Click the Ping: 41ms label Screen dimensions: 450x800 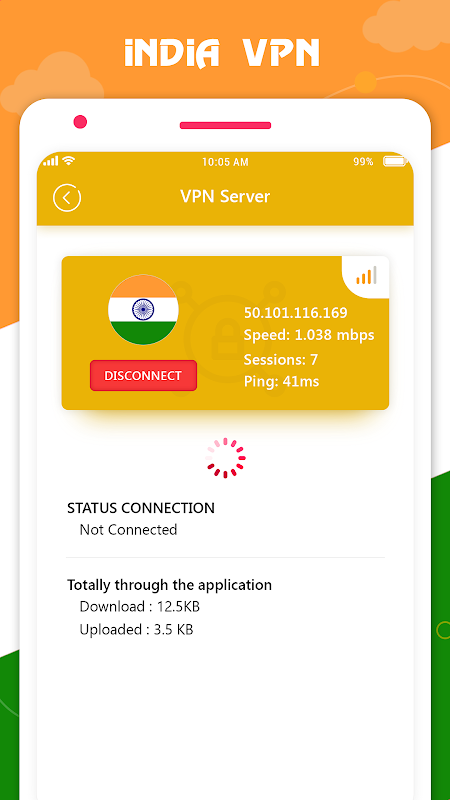point(281,381)
